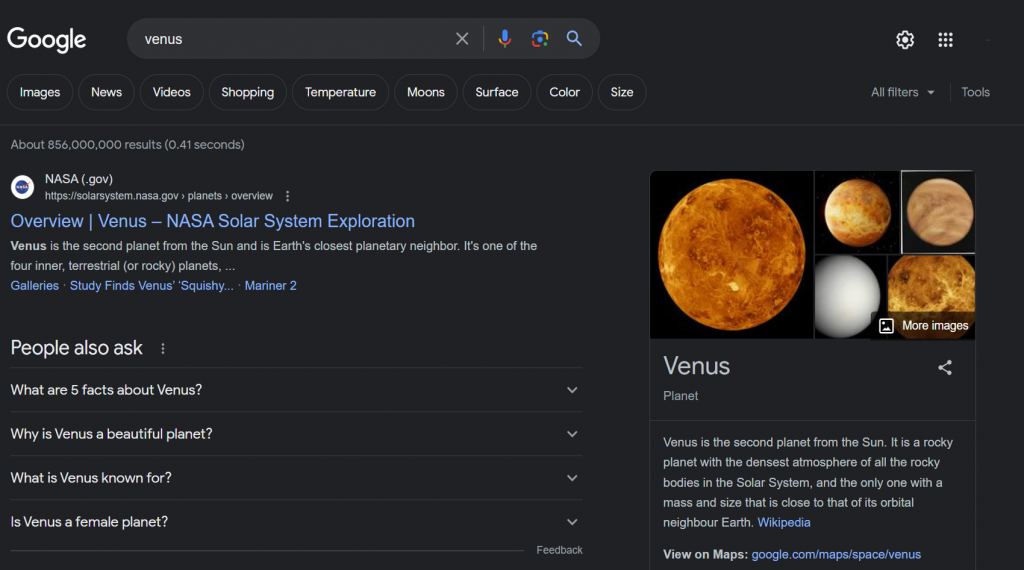The width and height of the screenshot is (1024, 570).
Task: Click About 856,000,000 results text
Action: coord(127,144)
